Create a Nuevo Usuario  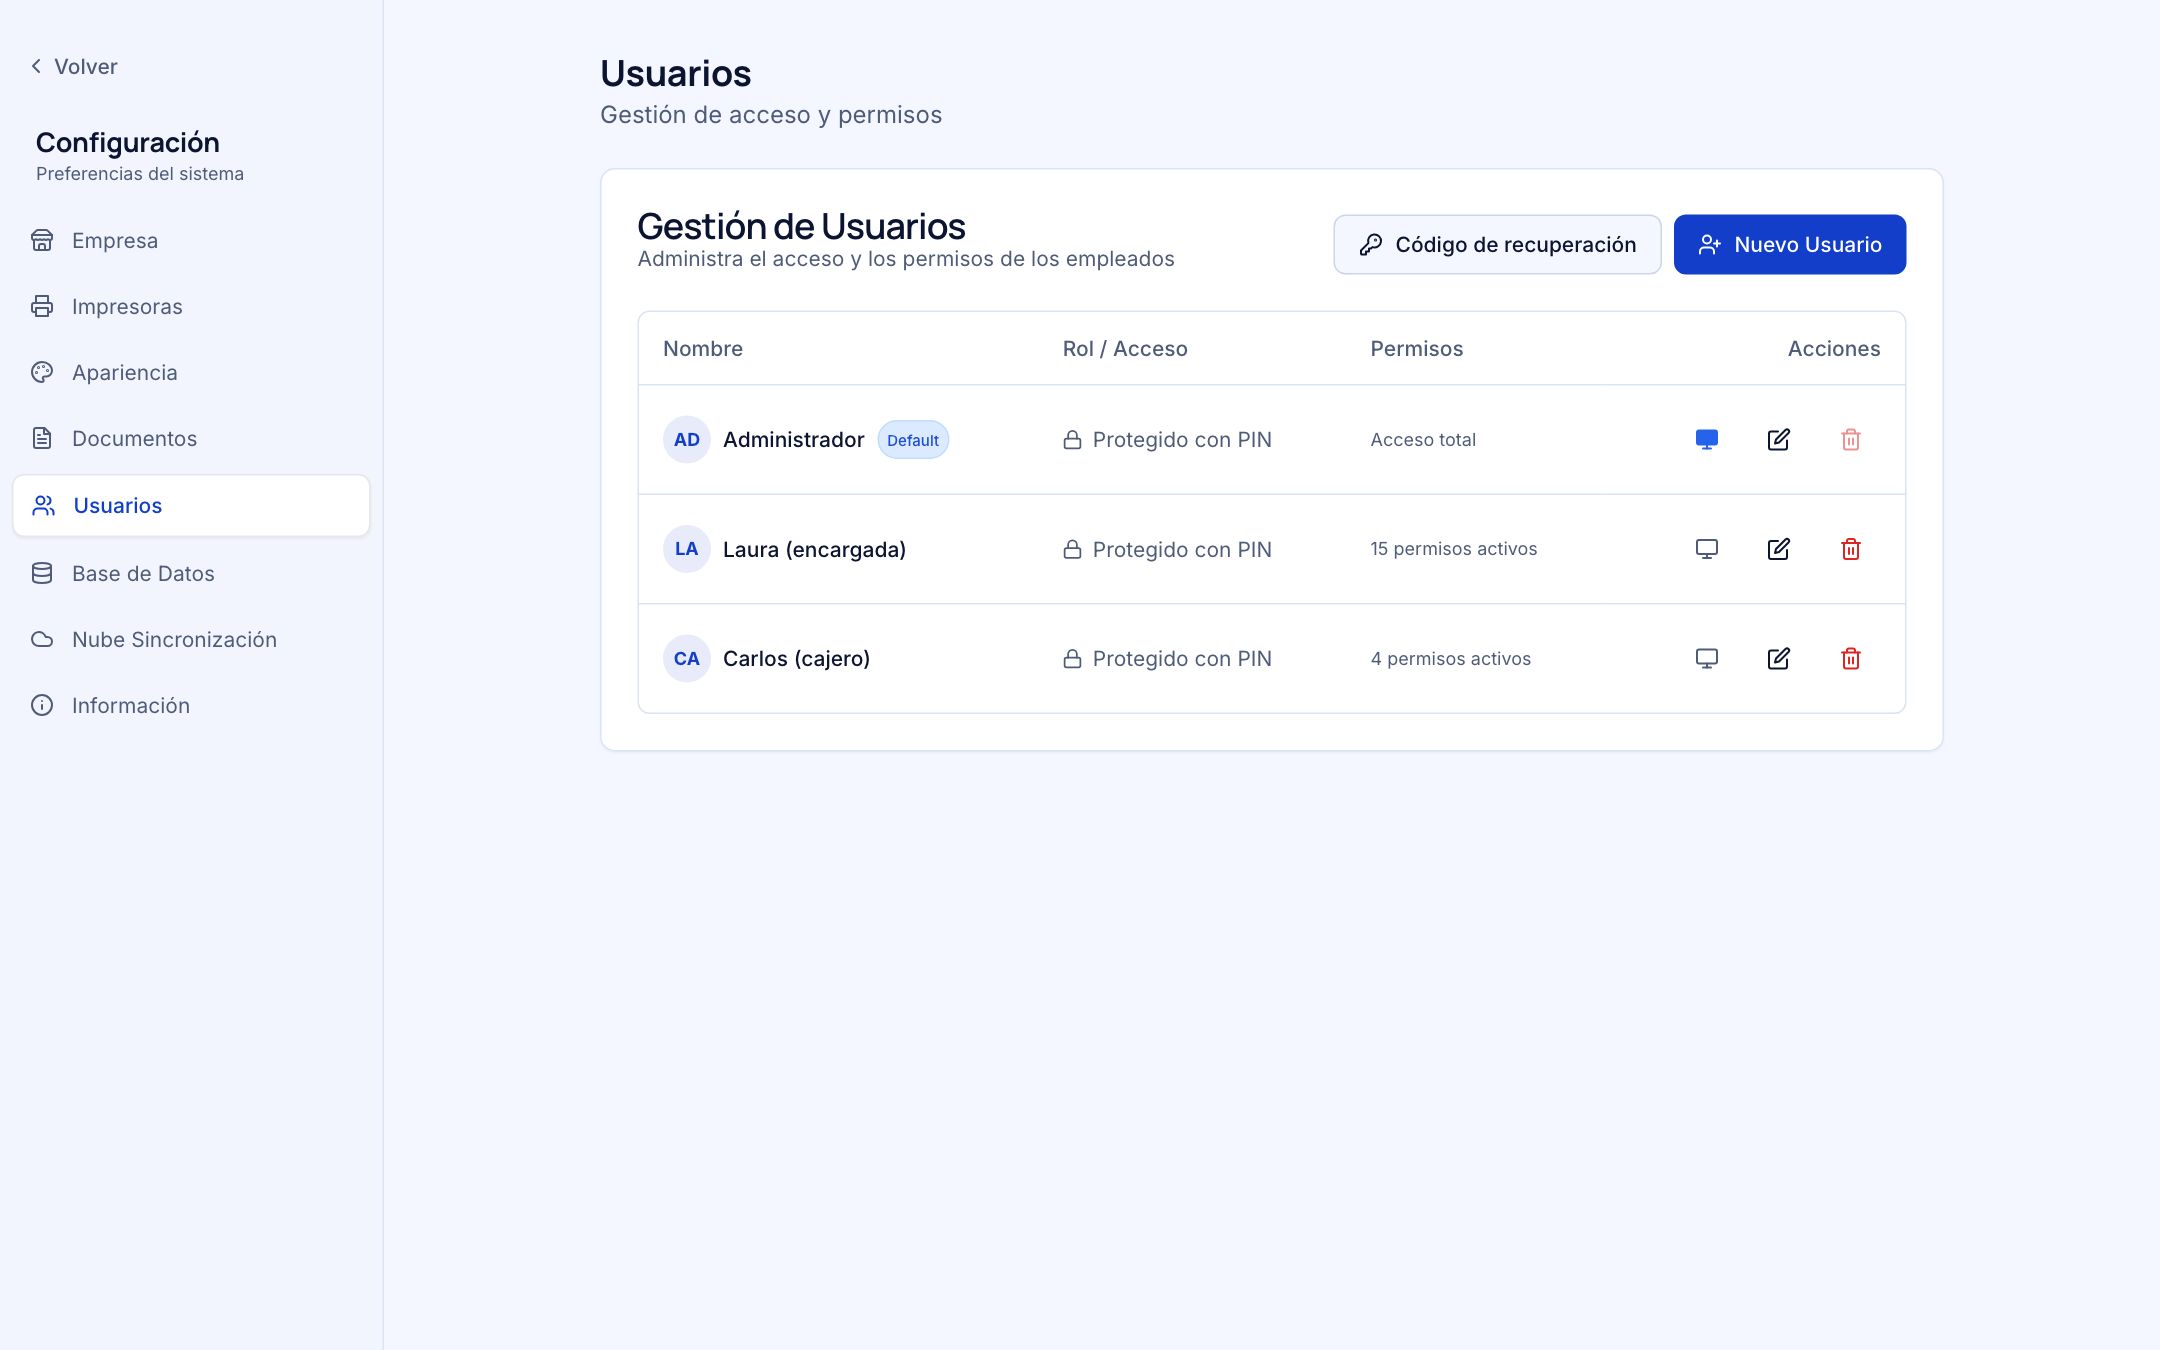[1790, 245]
